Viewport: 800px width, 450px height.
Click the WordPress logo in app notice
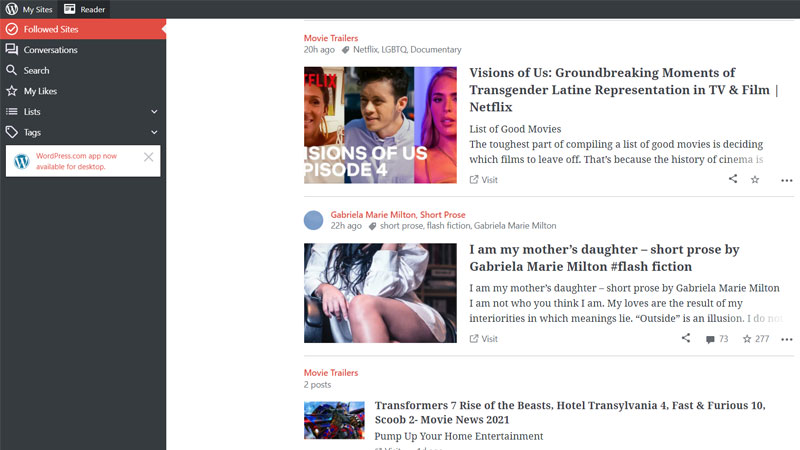(x=21, y=161)
